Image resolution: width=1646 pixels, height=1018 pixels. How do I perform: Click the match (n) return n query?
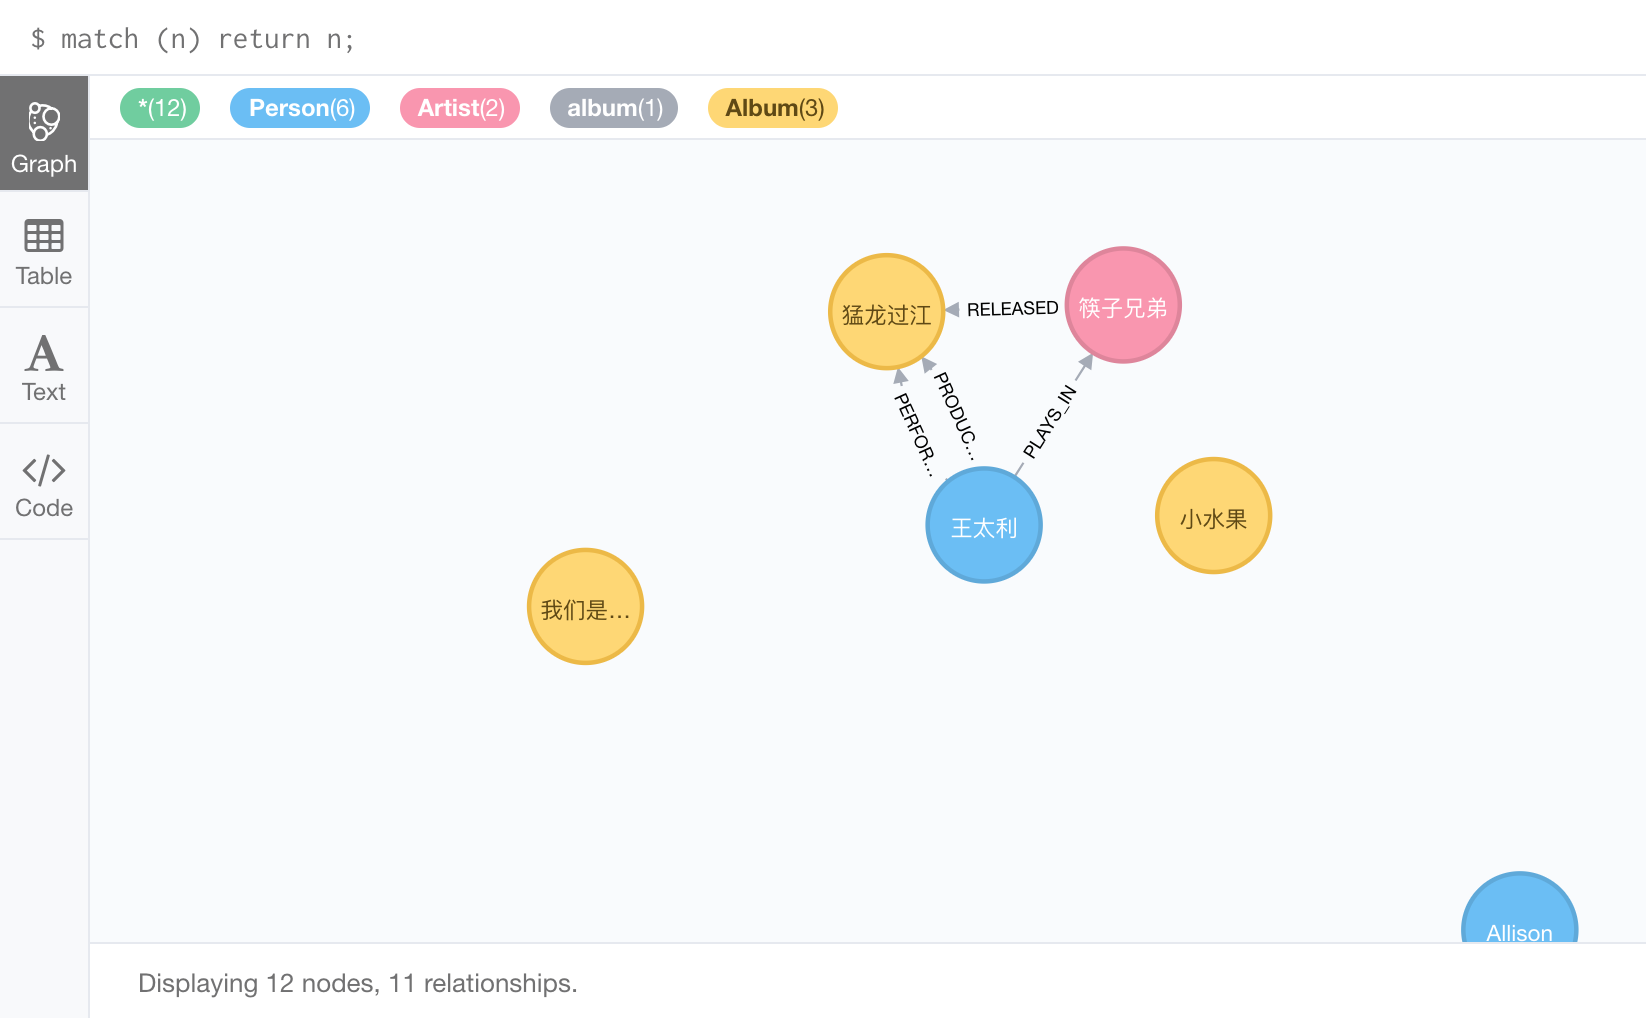tap(207, 39)
